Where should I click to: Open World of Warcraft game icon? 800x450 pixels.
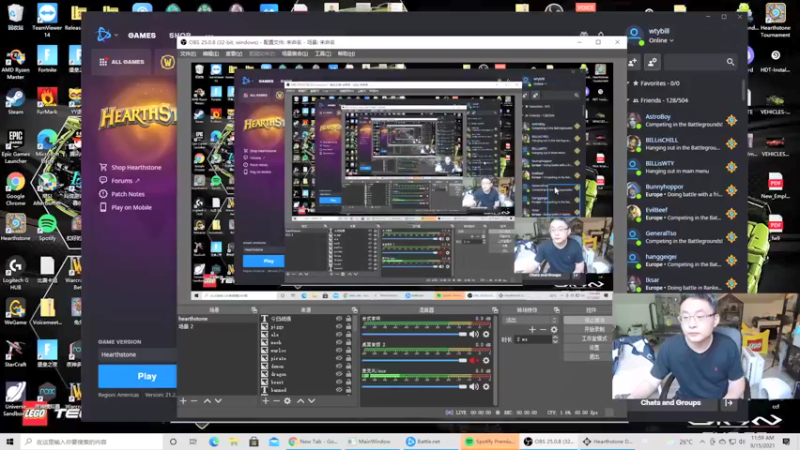point(167,62)
